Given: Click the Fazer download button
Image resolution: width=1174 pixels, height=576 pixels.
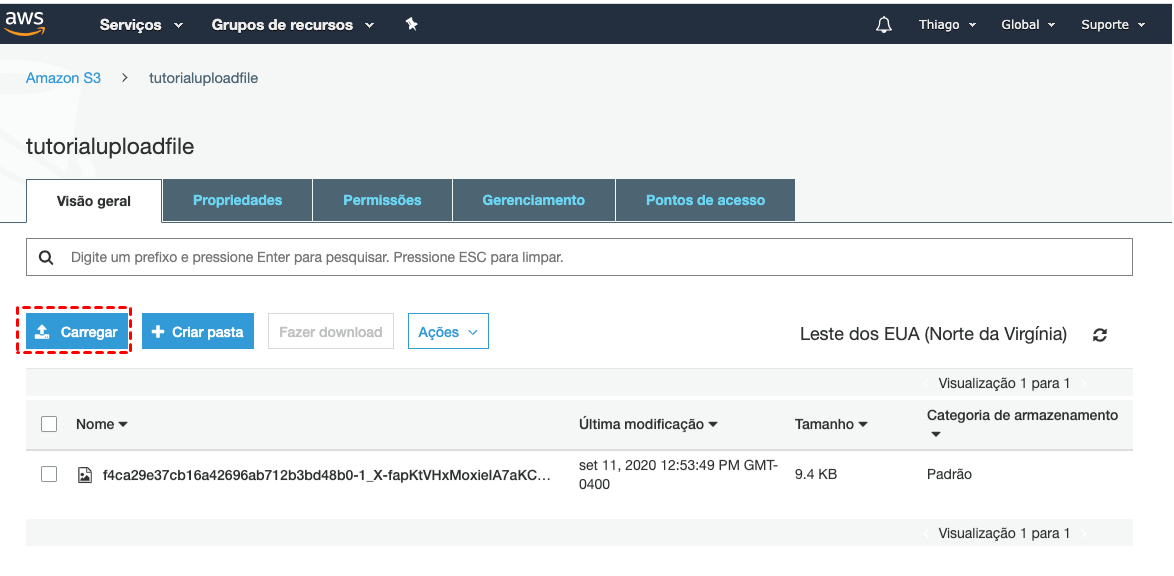Looking at the screenshot, I should (331, 332).
